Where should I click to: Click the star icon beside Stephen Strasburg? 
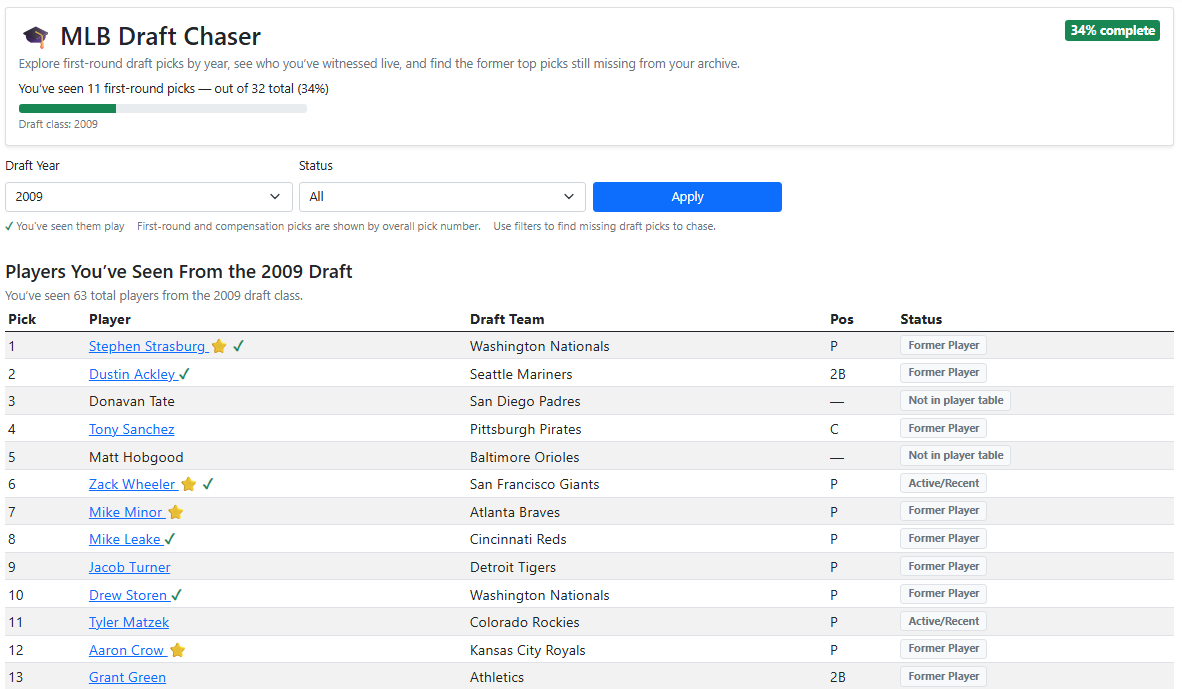(219, 346)
